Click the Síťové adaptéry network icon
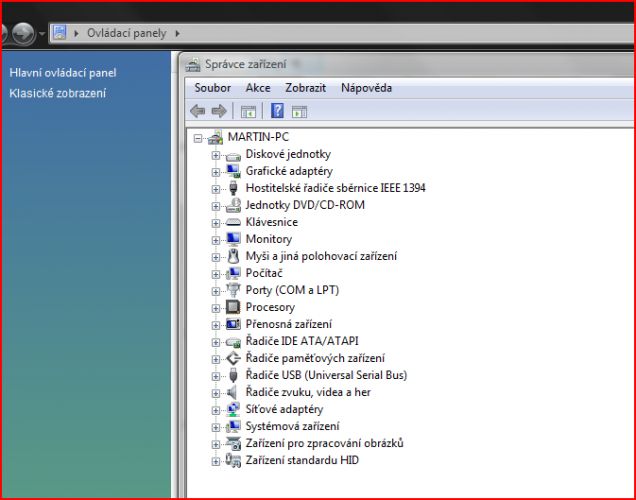Screen dimensions: 636x500 [x=233, y=410]
